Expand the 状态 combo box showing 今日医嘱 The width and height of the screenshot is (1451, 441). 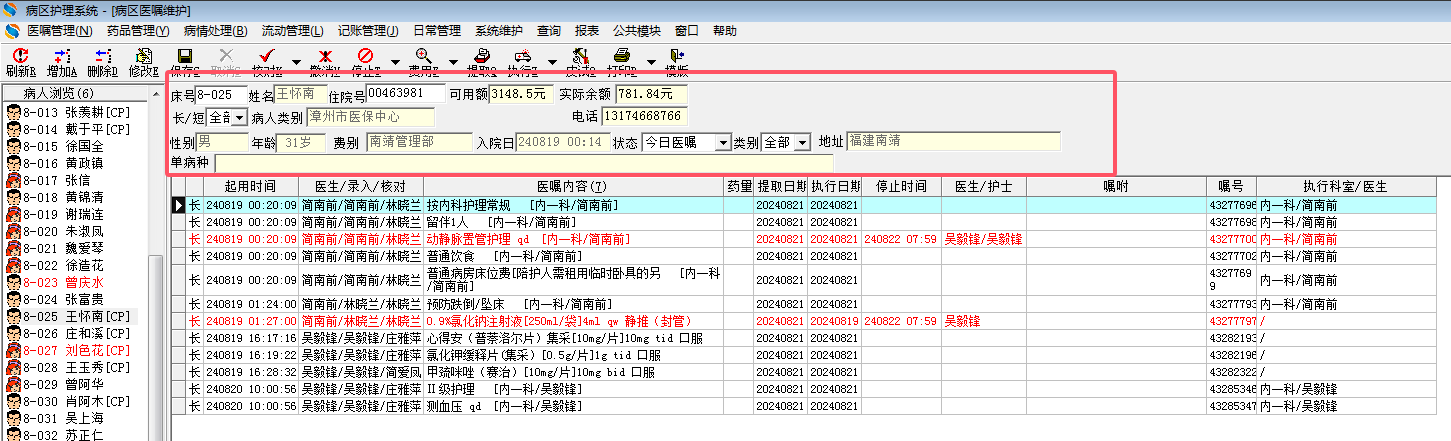[723, 143]
